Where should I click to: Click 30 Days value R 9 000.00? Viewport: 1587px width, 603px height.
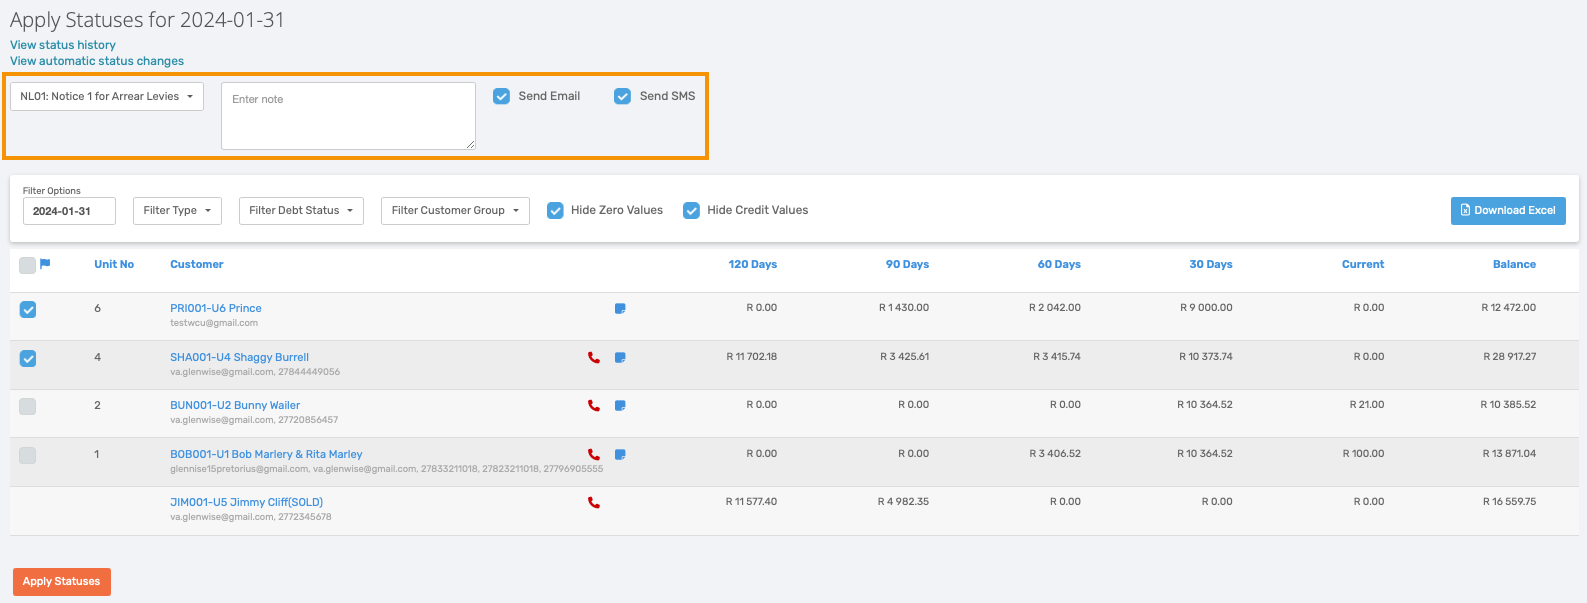click(x=1206, y=308)
